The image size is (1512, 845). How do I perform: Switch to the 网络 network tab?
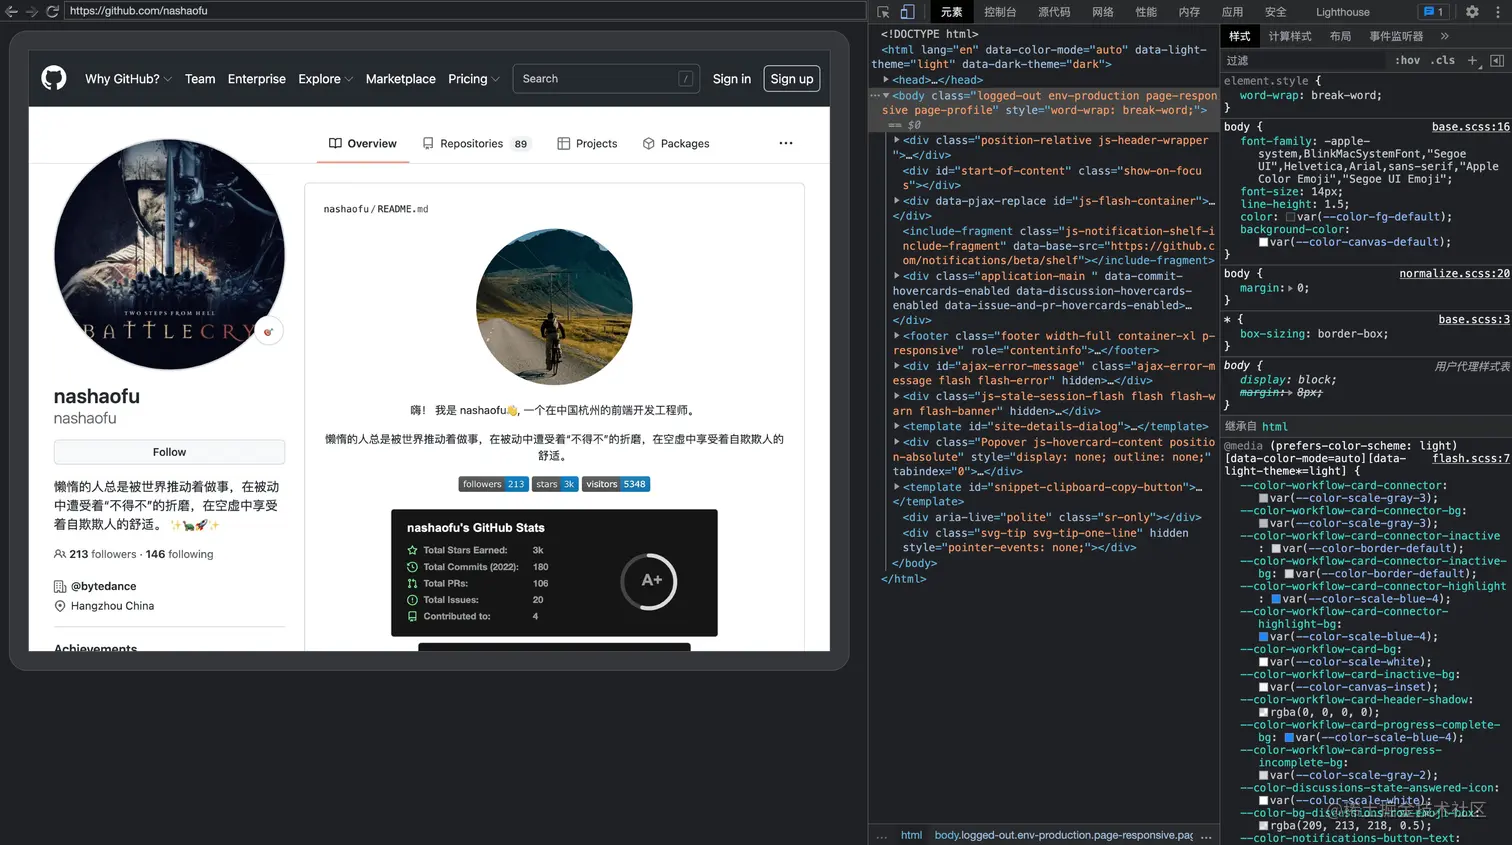pyautogui.click(x=1103, y=12)
